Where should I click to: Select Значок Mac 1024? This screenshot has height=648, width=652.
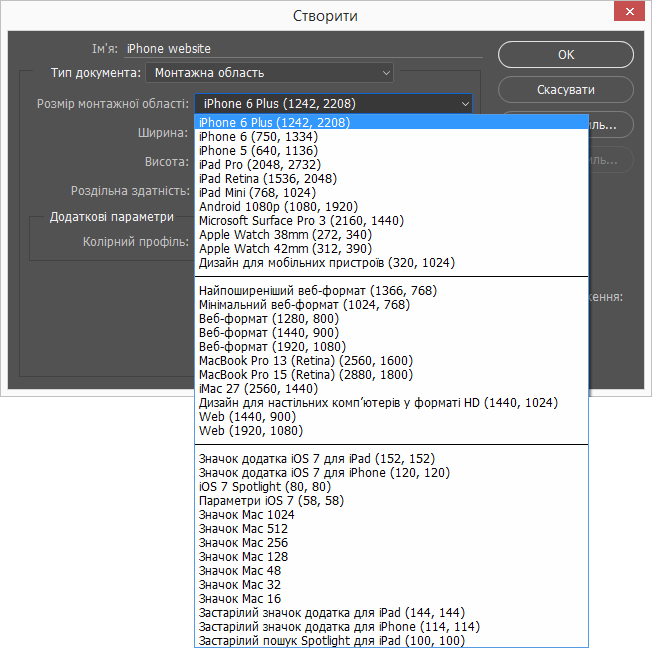coord(391,515)
